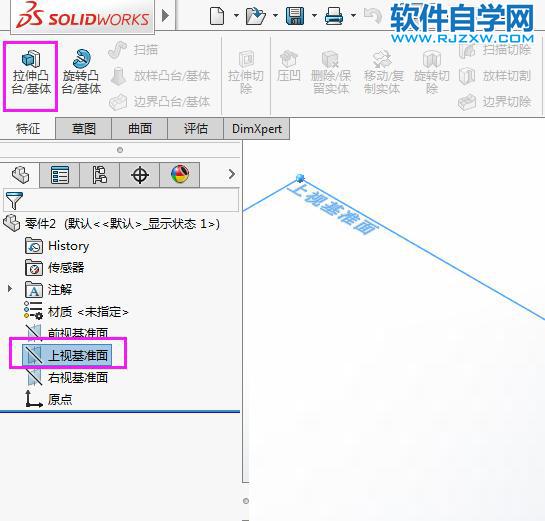Open the FeatureManager design tree tab
The width and height of the screenshot is (545, 521).
coord(20,174)
